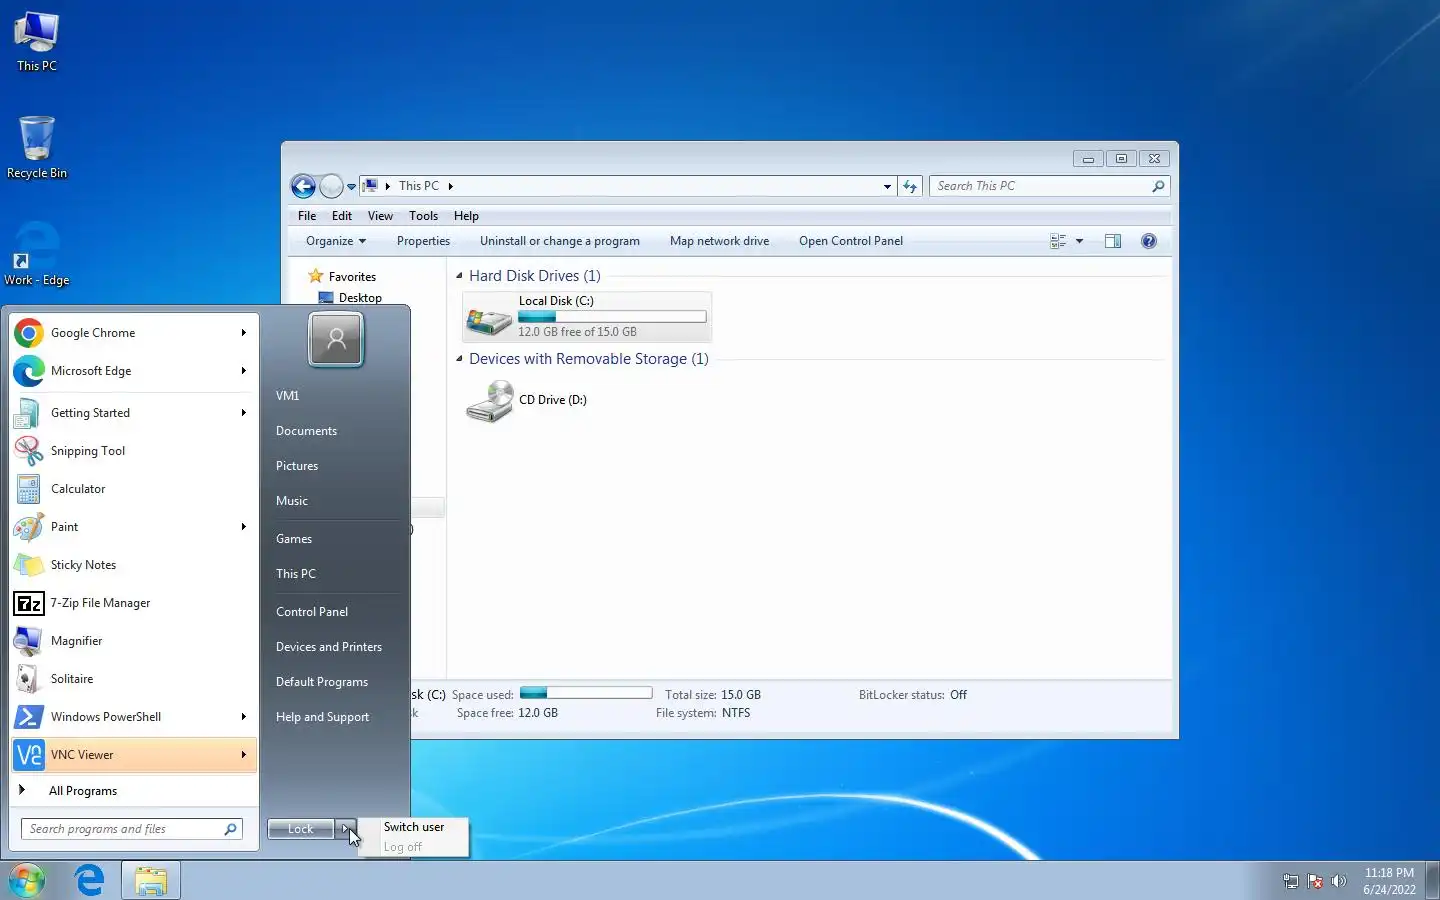
Task: Click Map network drive
Action: coord(719,241)
